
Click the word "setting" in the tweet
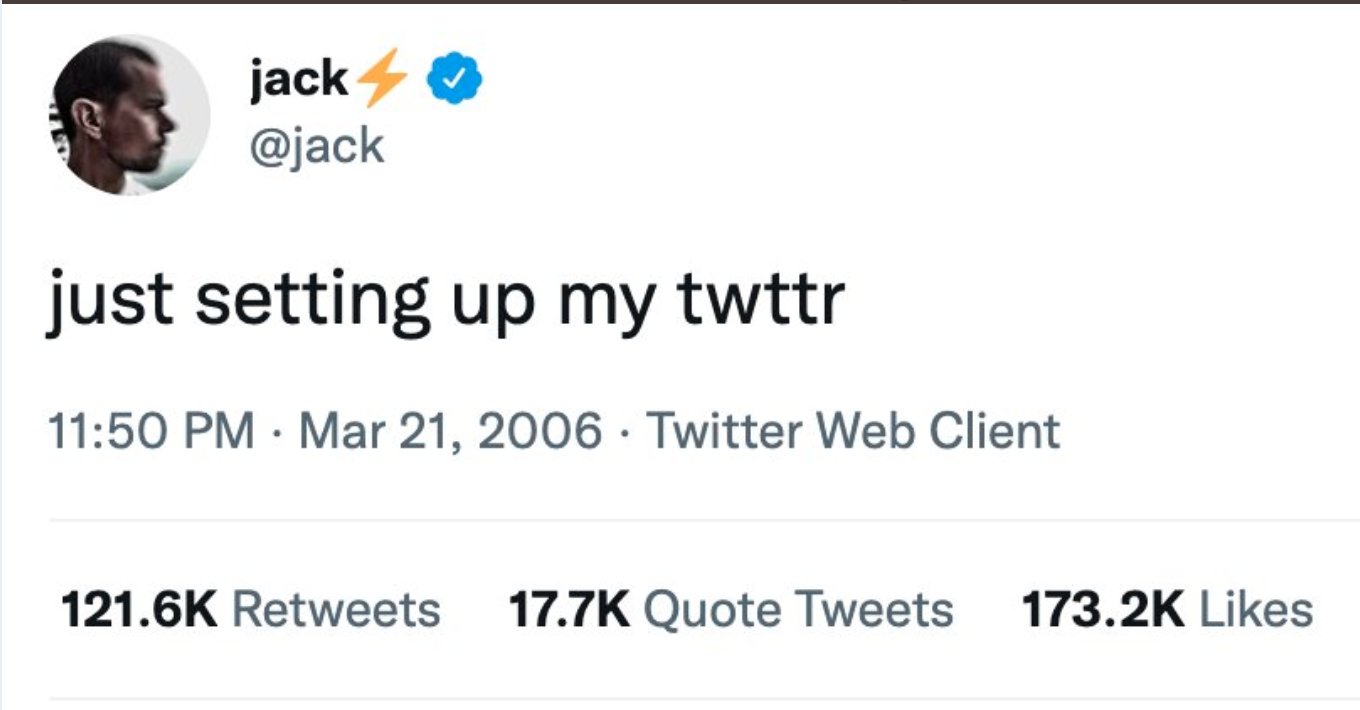click(311, 302)
